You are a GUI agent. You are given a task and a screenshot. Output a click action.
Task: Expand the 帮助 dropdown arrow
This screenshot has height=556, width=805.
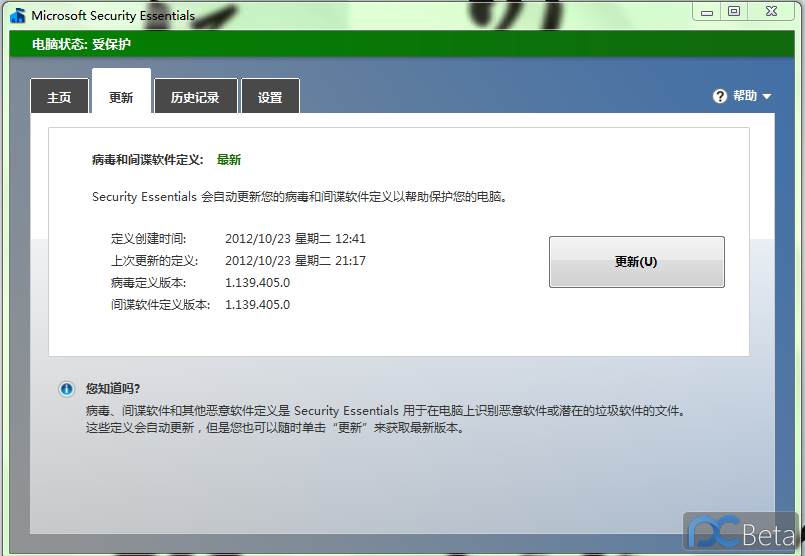tap(767, 97)
